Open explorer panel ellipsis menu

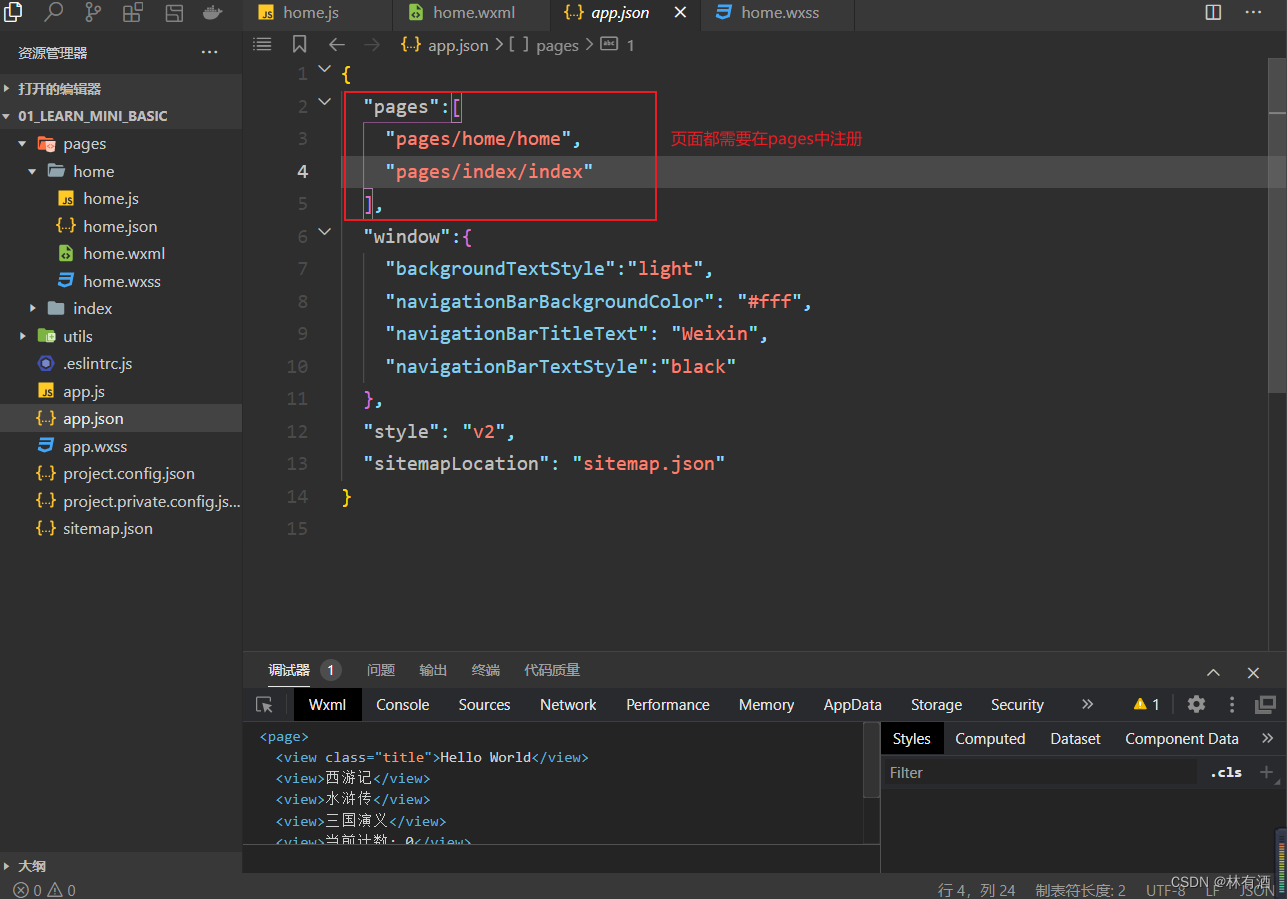(209, 52)
